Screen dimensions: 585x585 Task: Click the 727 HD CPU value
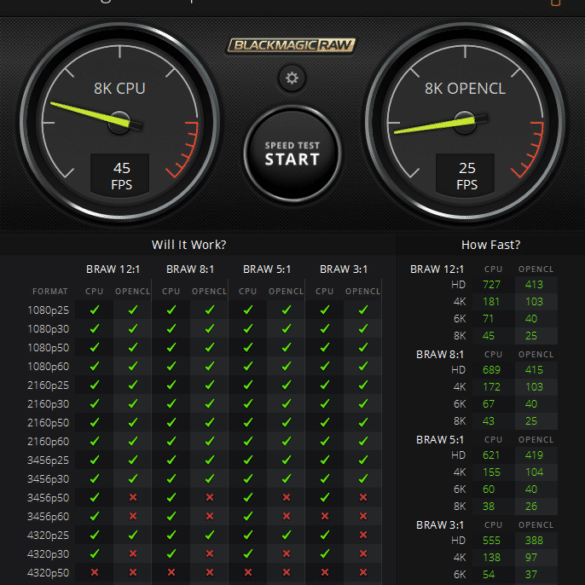pos(491,285)
